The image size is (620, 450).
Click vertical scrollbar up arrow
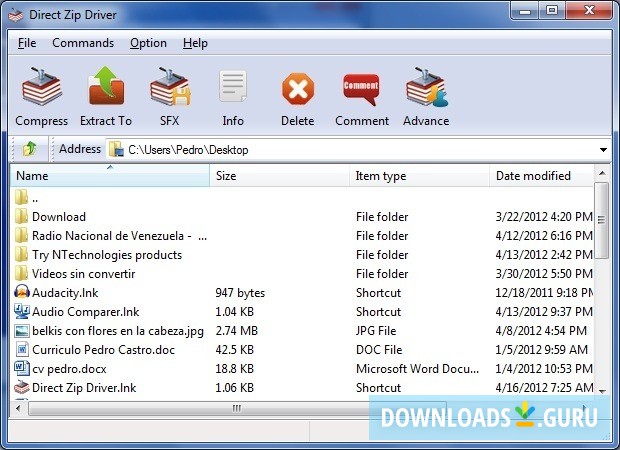602,174
